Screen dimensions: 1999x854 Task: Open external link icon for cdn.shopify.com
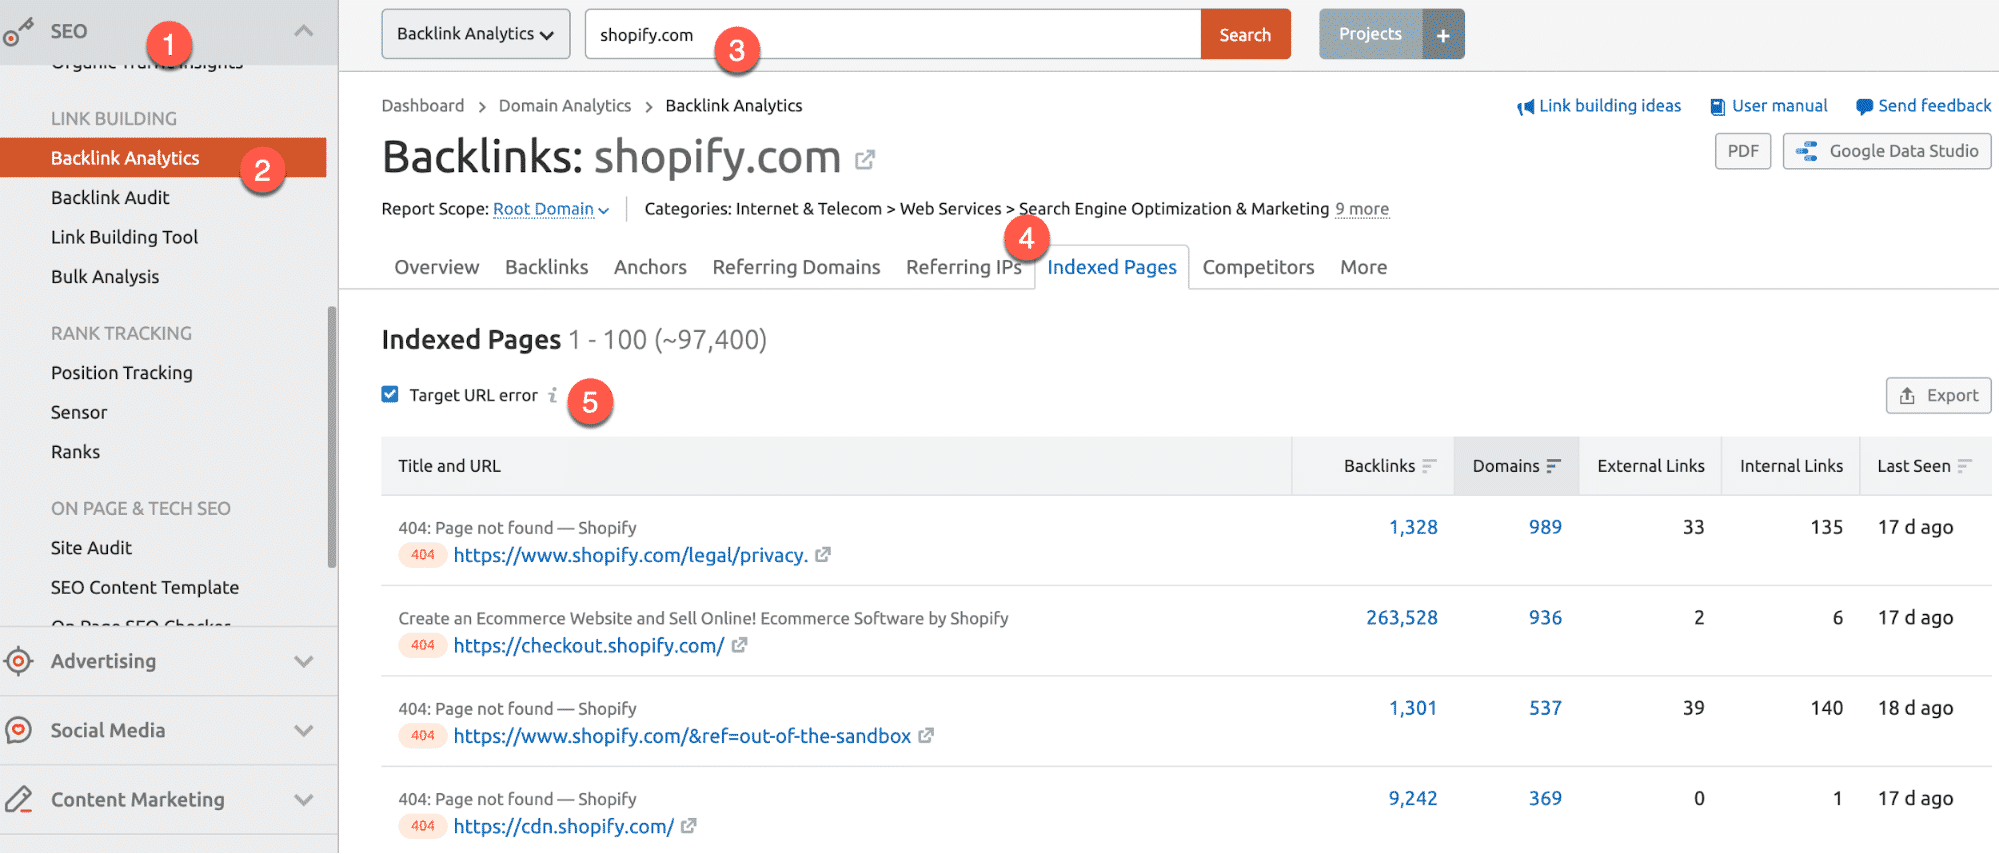688,826
